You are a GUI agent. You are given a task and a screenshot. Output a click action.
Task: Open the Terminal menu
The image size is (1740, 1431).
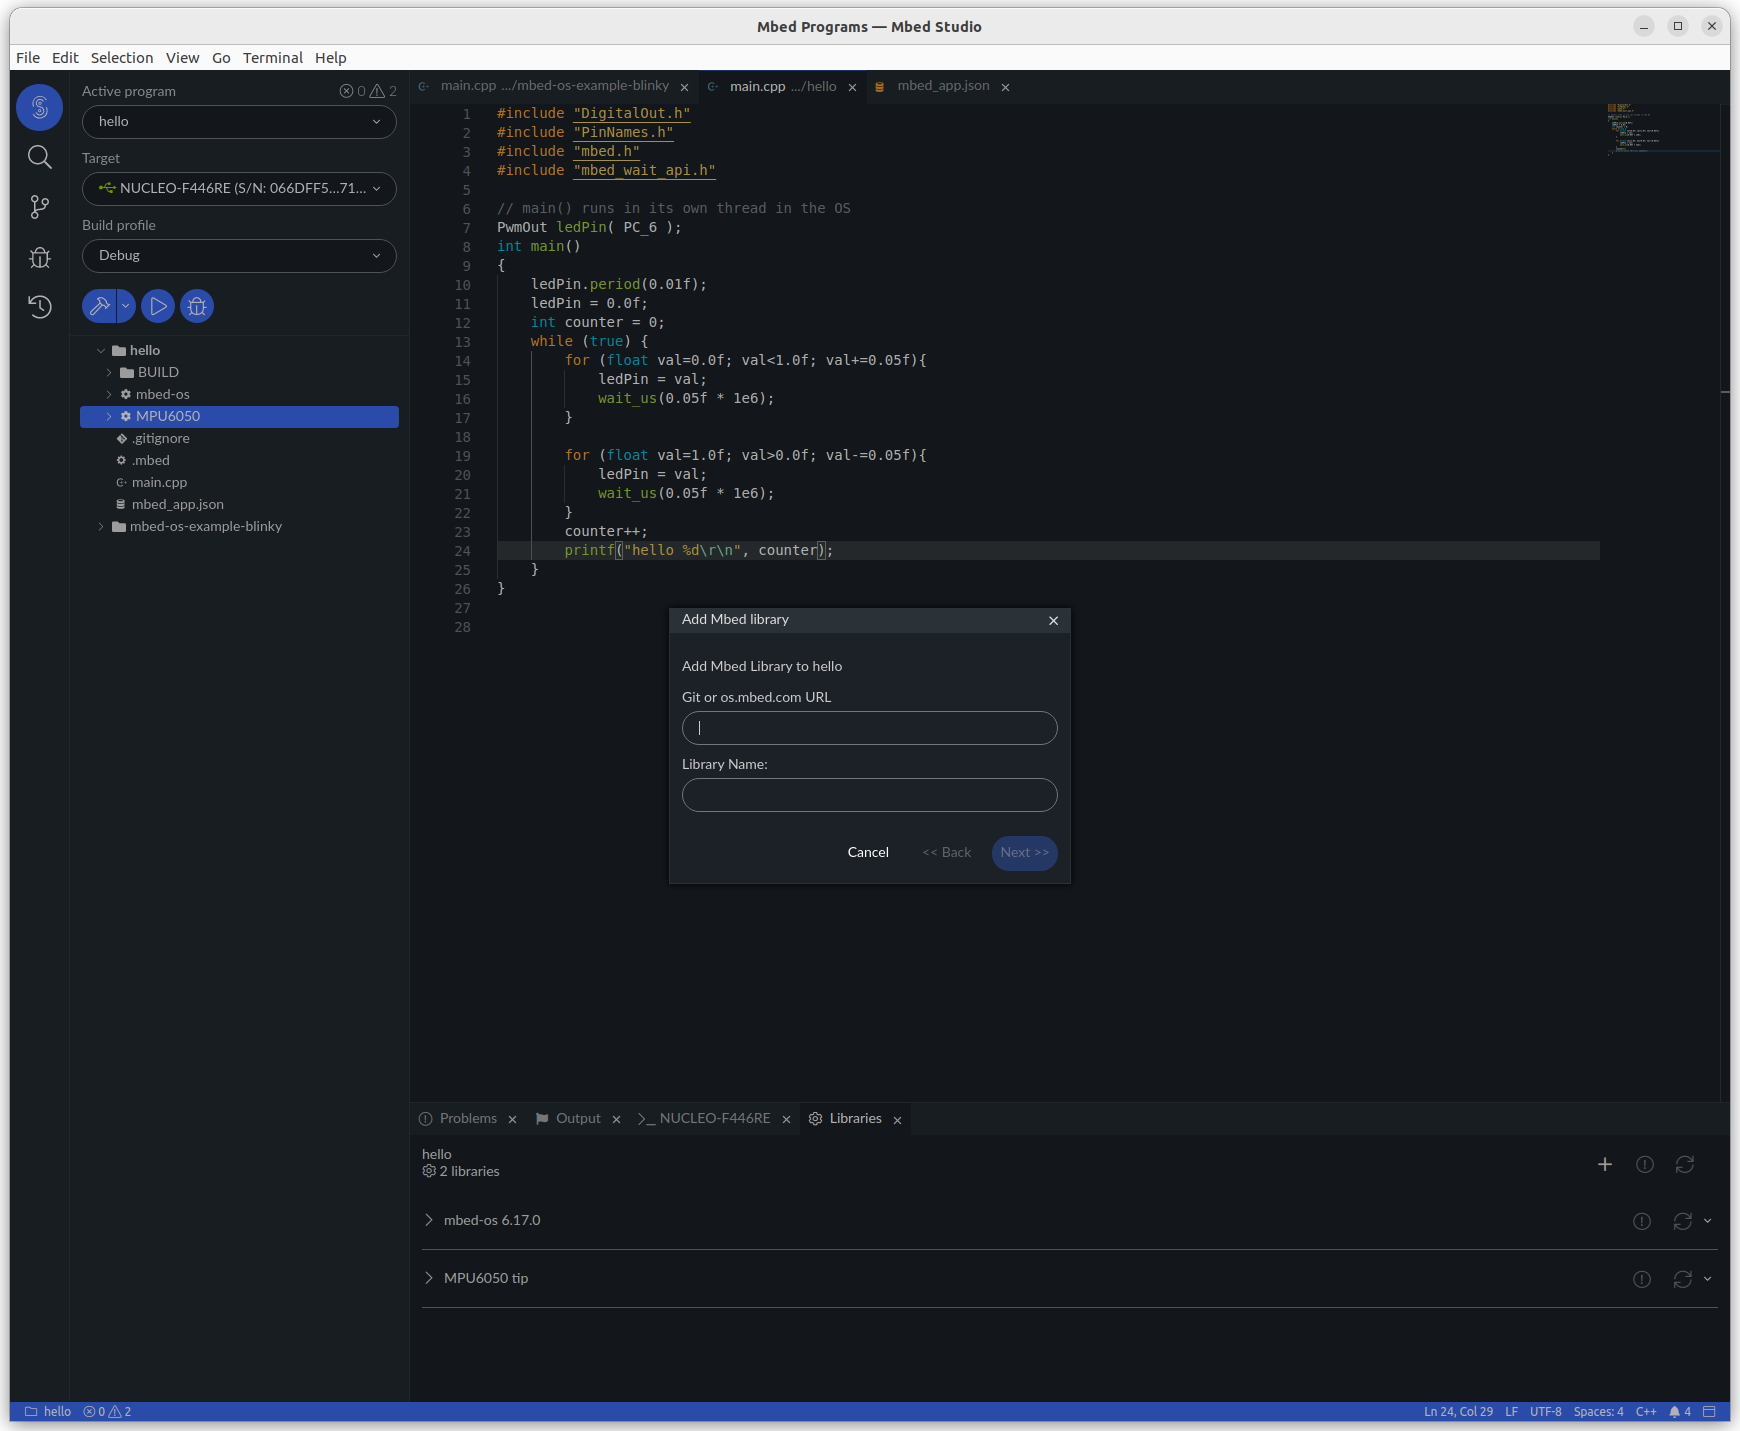pyautogui.click(x=272, y=58)
